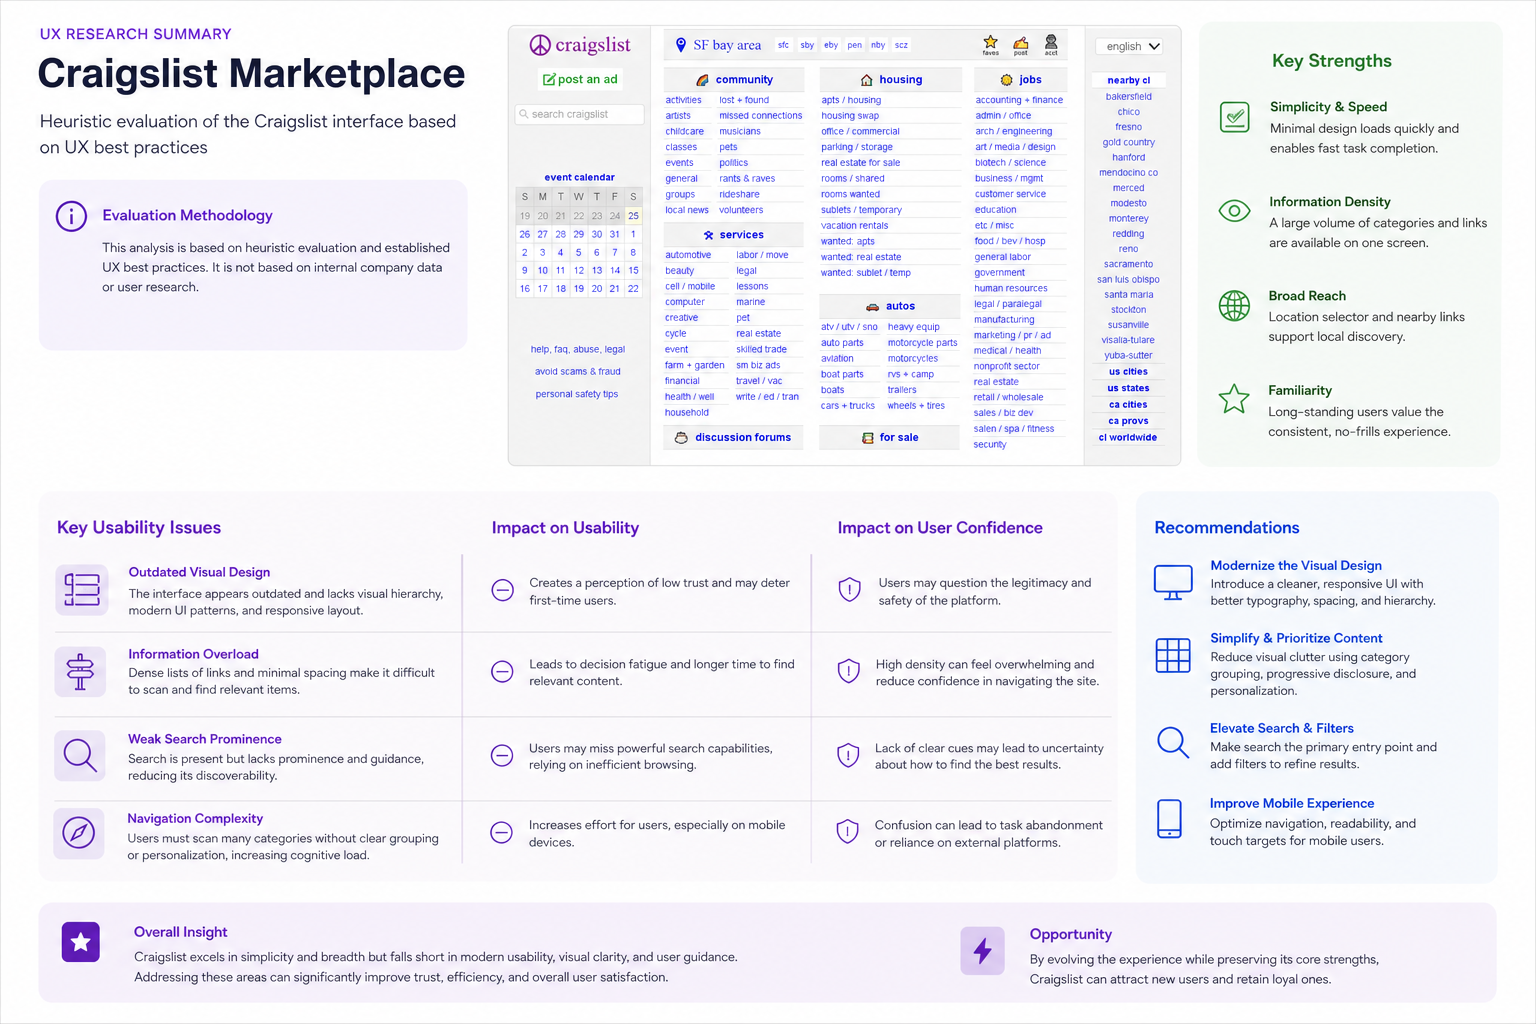Open the 'bakersfield' nearby link
Viewport: 1536px width, 1024px height.
tap(1128, 97)
